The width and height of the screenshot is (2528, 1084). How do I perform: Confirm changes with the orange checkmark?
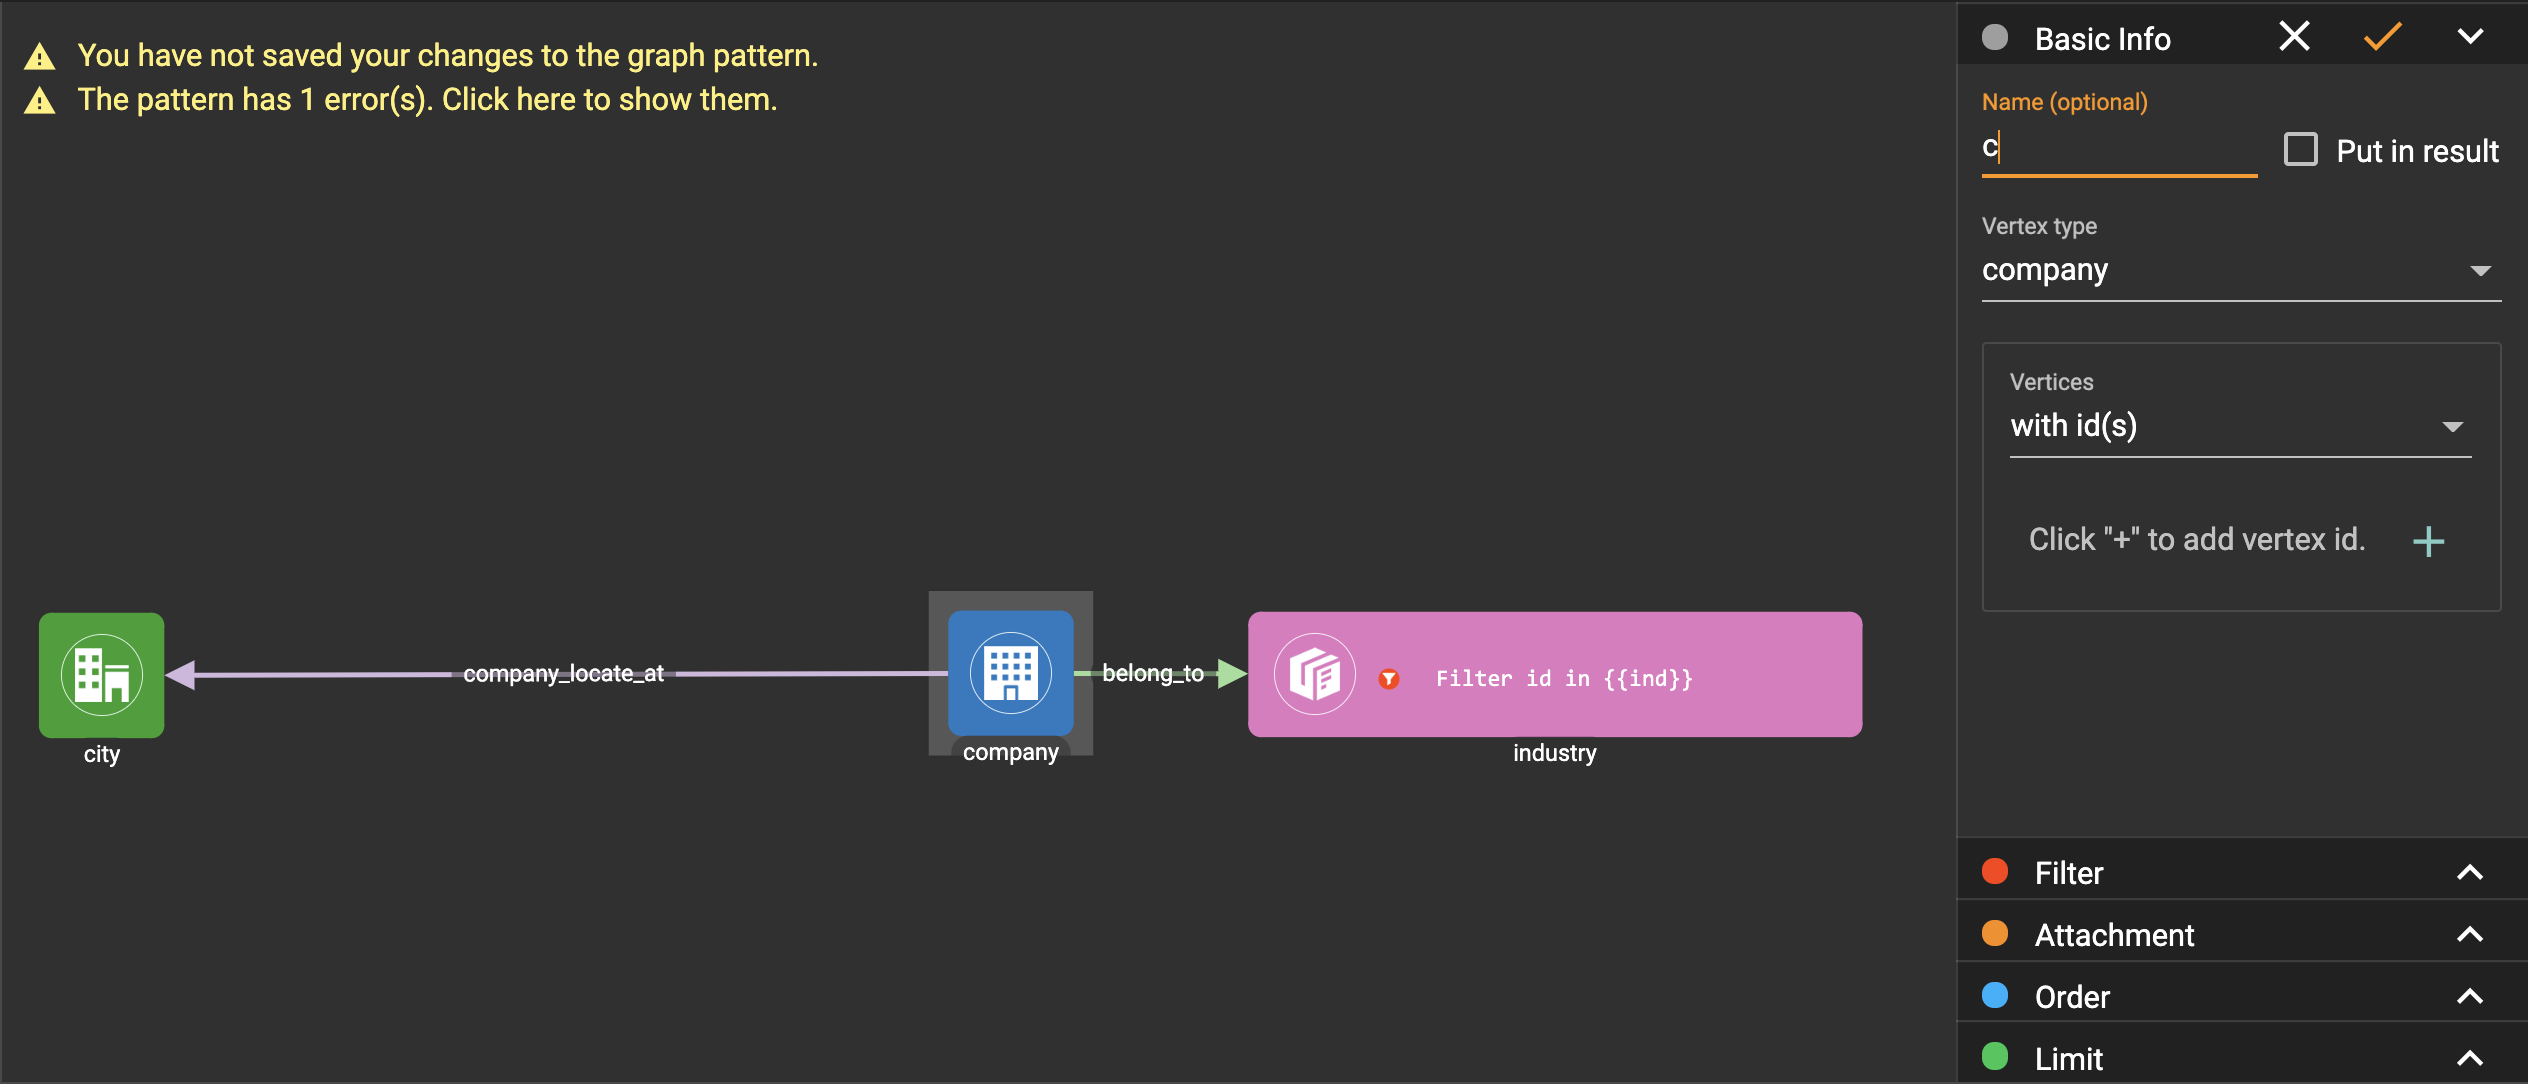(x=2382, y=37)
